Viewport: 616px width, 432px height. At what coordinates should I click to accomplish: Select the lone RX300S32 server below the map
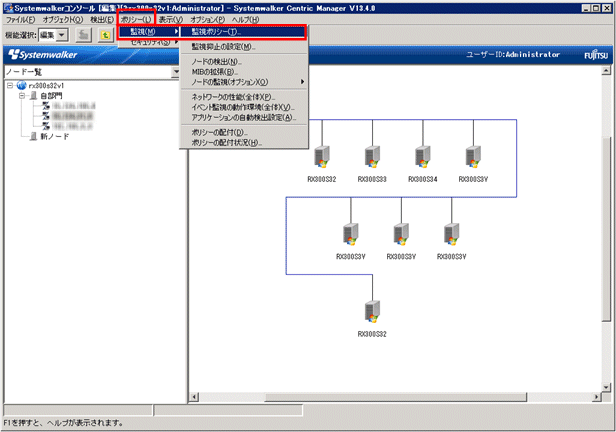(372, 312)
